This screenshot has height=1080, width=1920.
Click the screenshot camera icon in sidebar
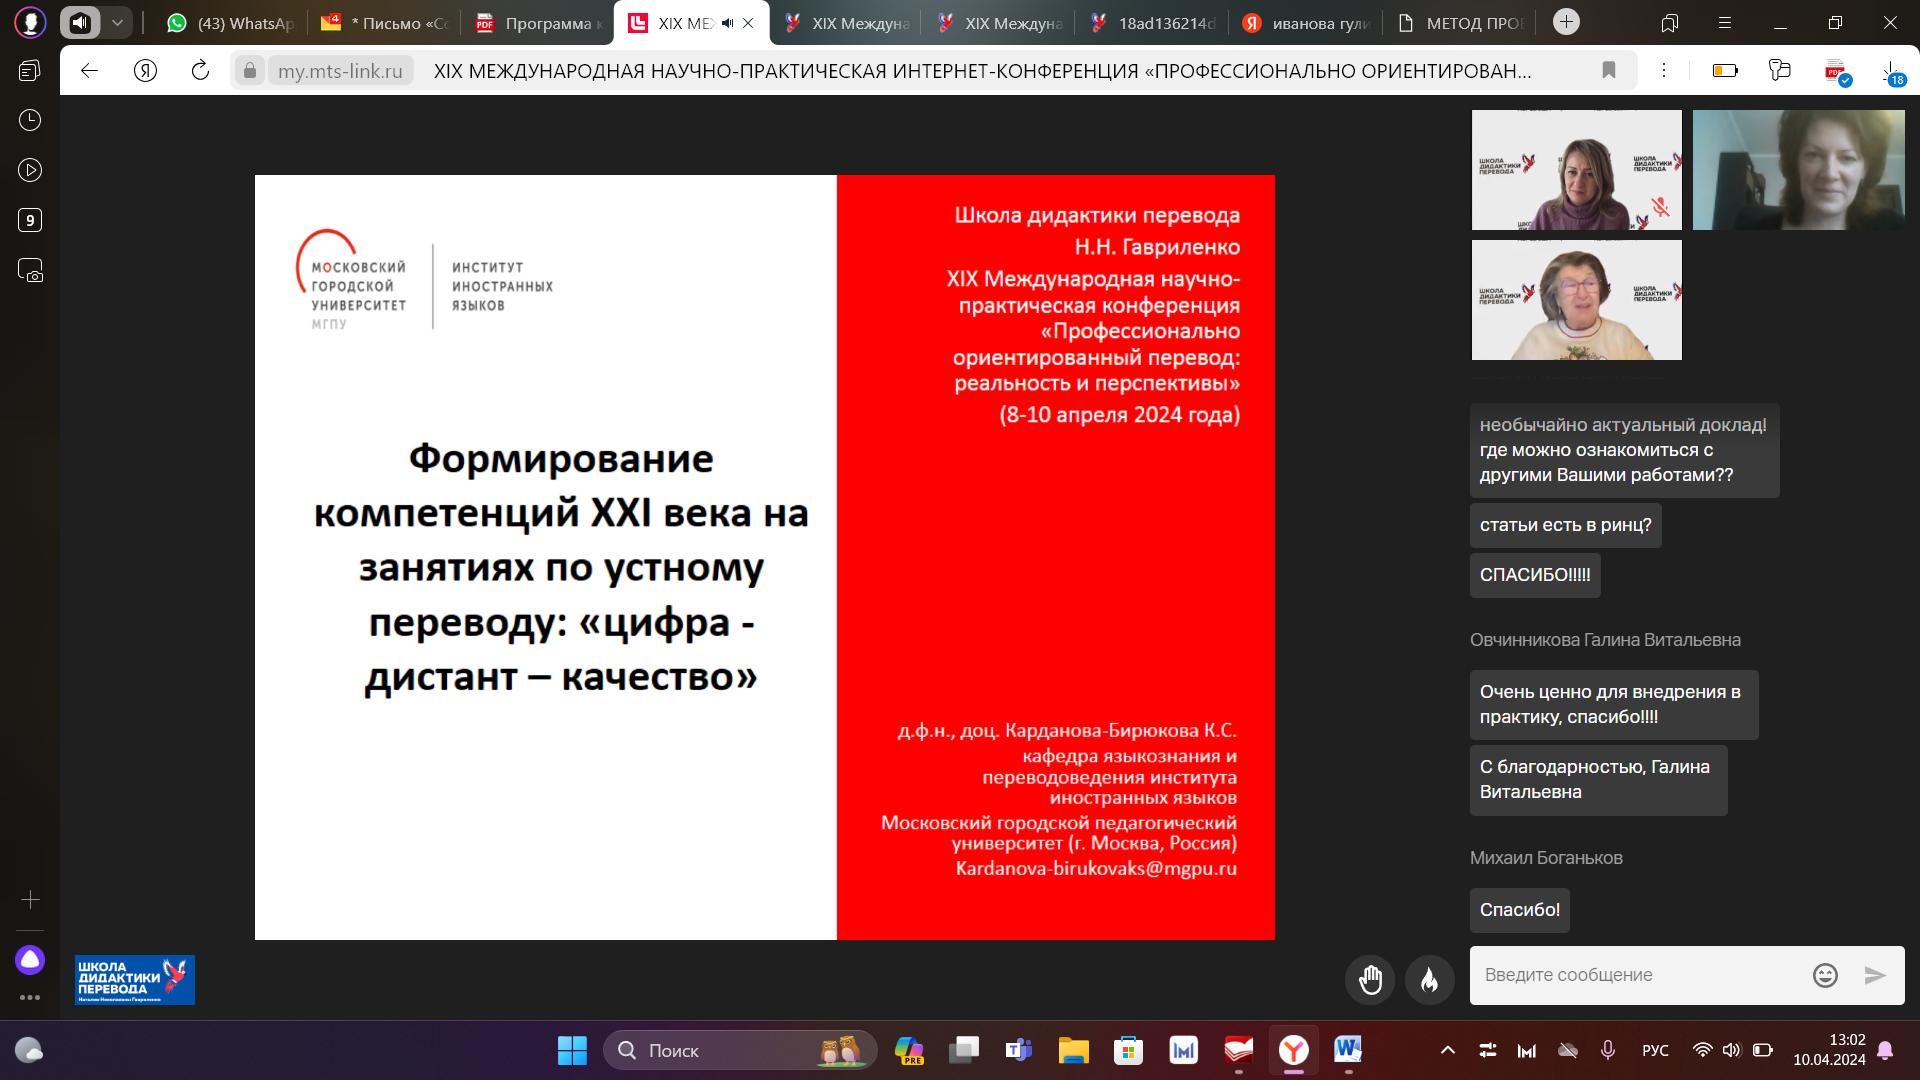pos(30,270)
